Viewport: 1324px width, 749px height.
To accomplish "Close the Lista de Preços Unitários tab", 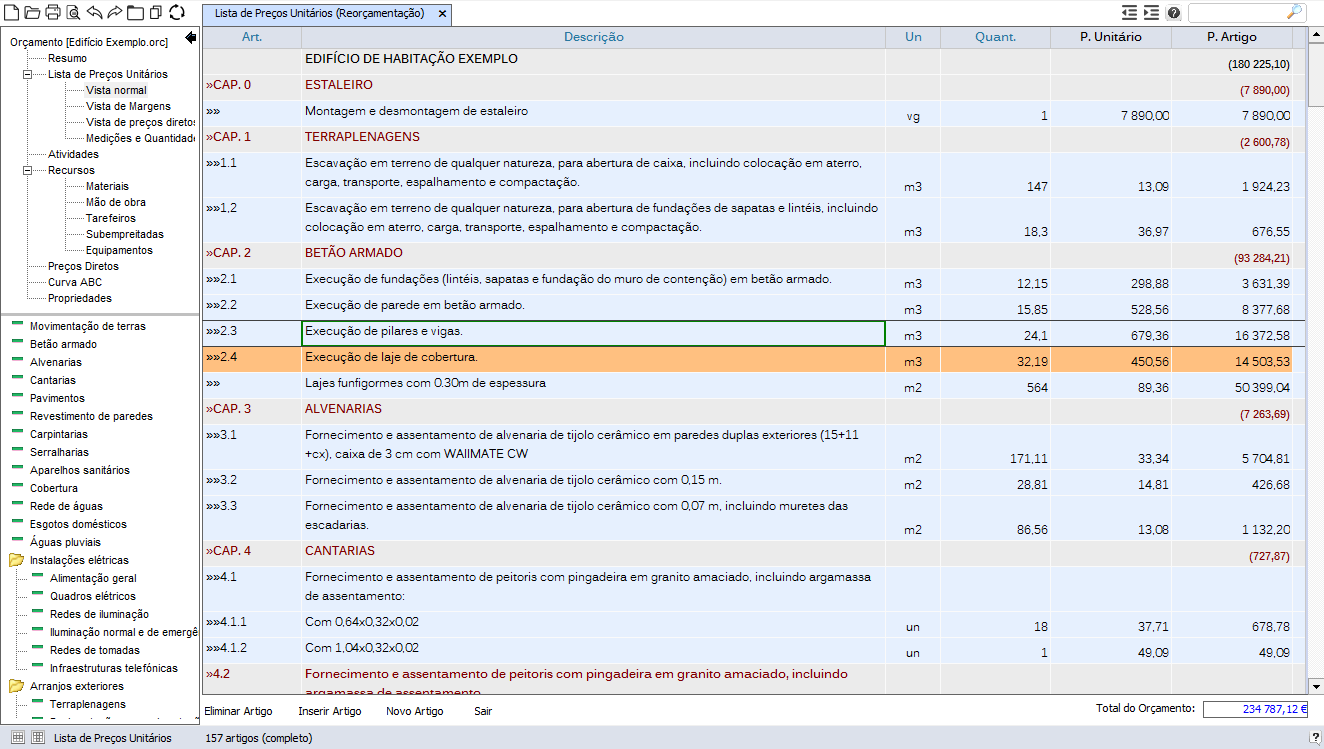I will pos(442,14).
